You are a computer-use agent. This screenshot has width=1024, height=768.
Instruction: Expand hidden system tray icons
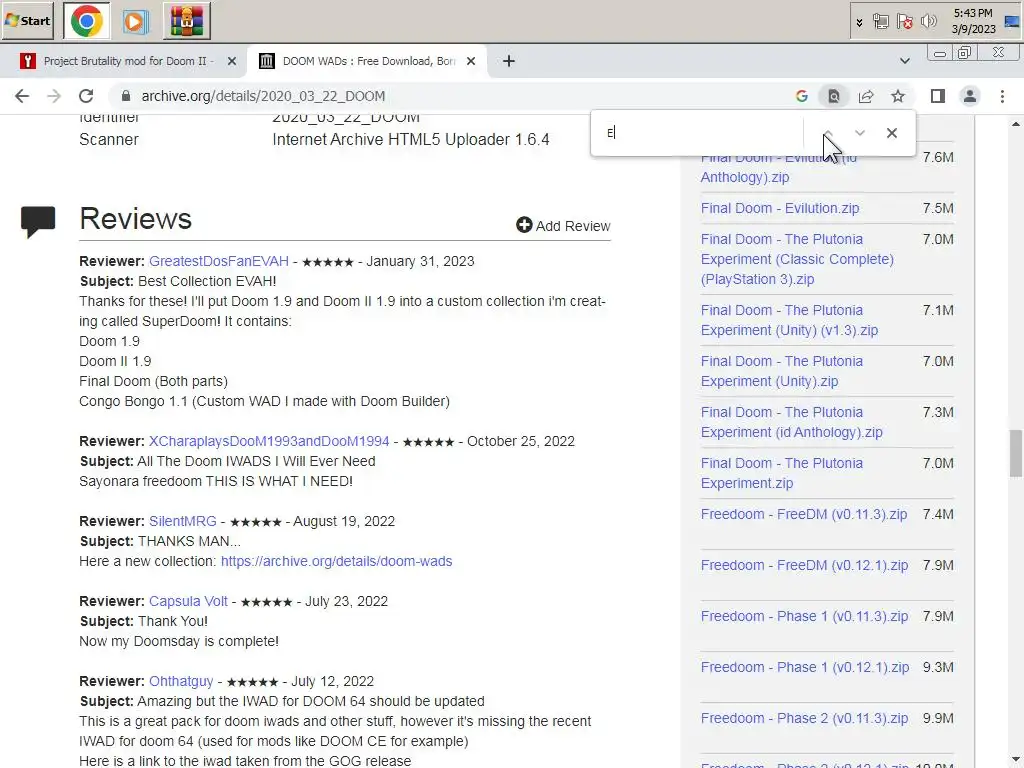pos(859,22)
